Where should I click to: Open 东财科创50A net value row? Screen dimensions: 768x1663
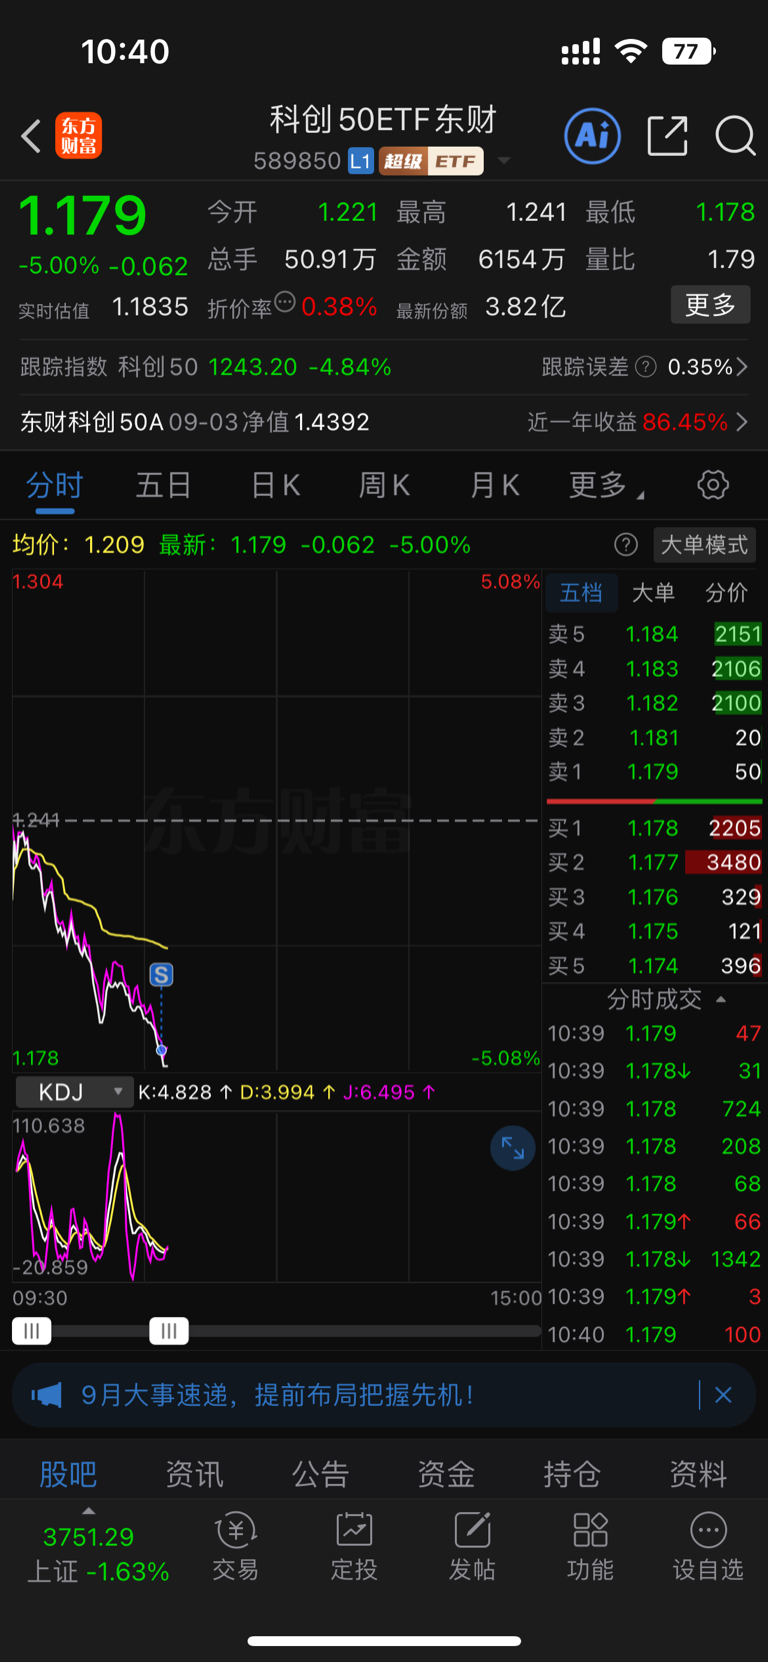(x=195, y=422)
